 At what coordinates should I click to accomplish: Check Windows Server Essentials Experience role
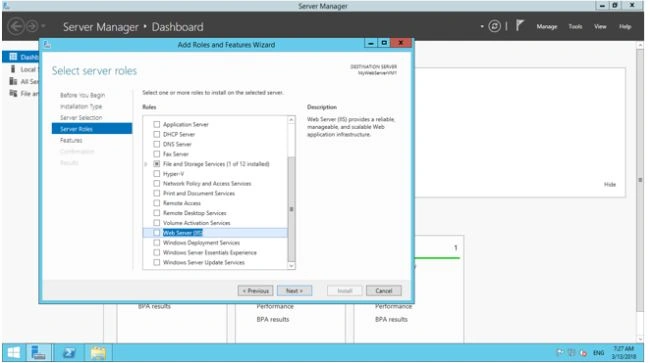tap(157, 252)
